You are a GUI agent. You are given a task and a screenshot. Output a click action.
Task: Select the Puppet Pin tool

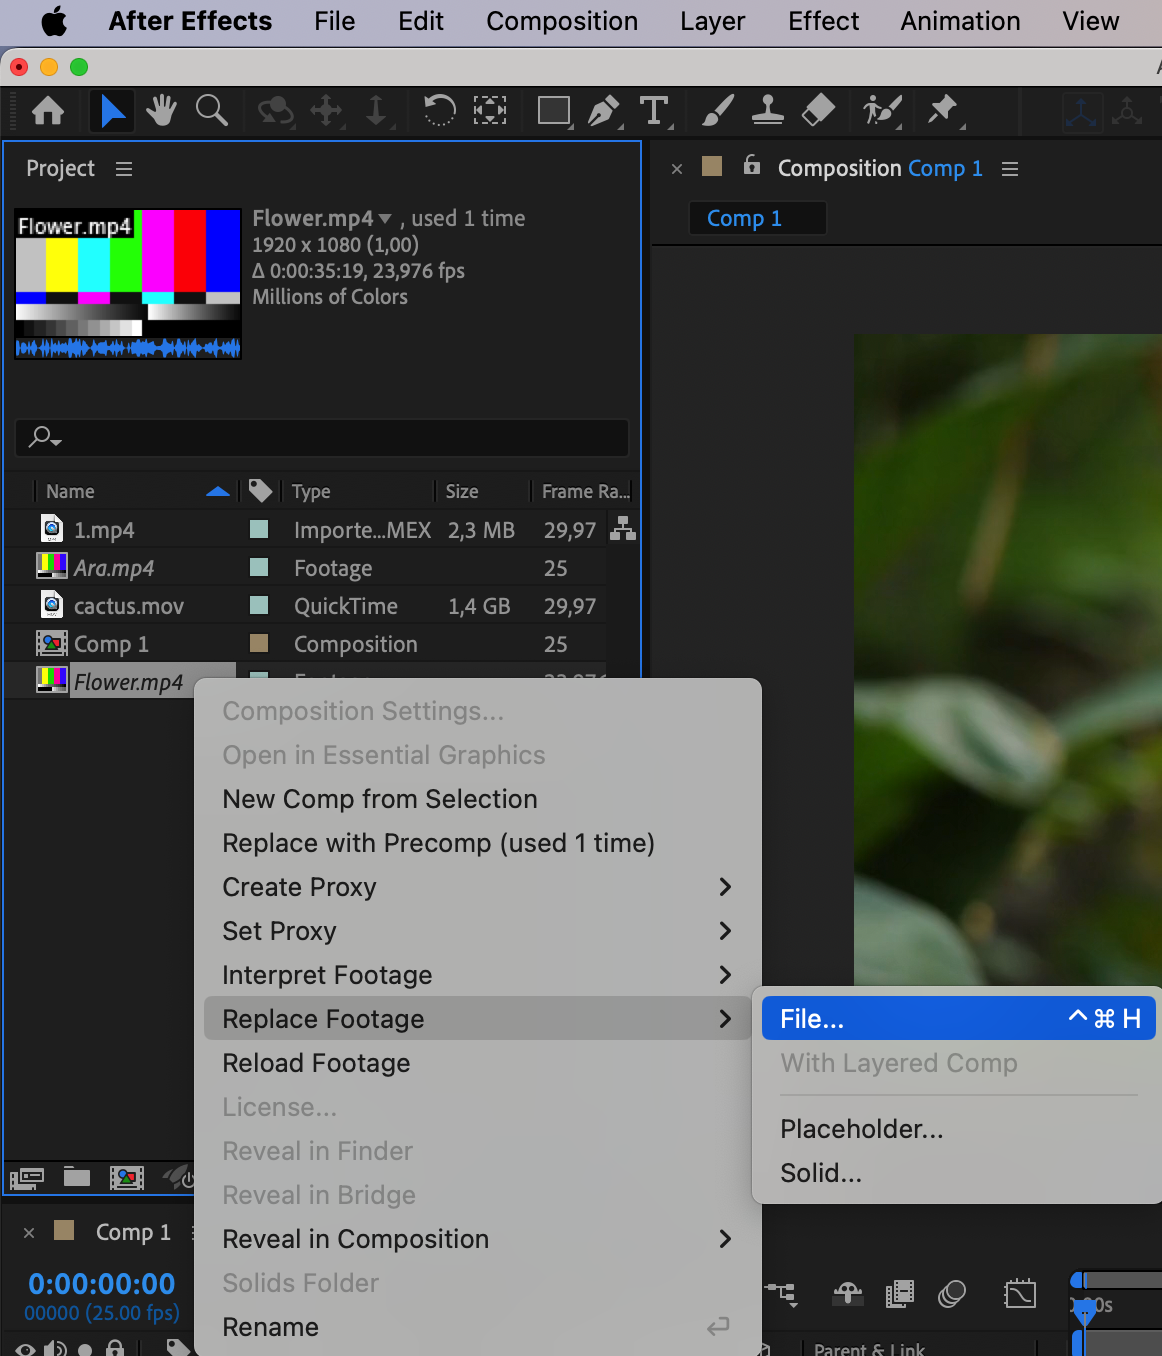pos(941,110)
